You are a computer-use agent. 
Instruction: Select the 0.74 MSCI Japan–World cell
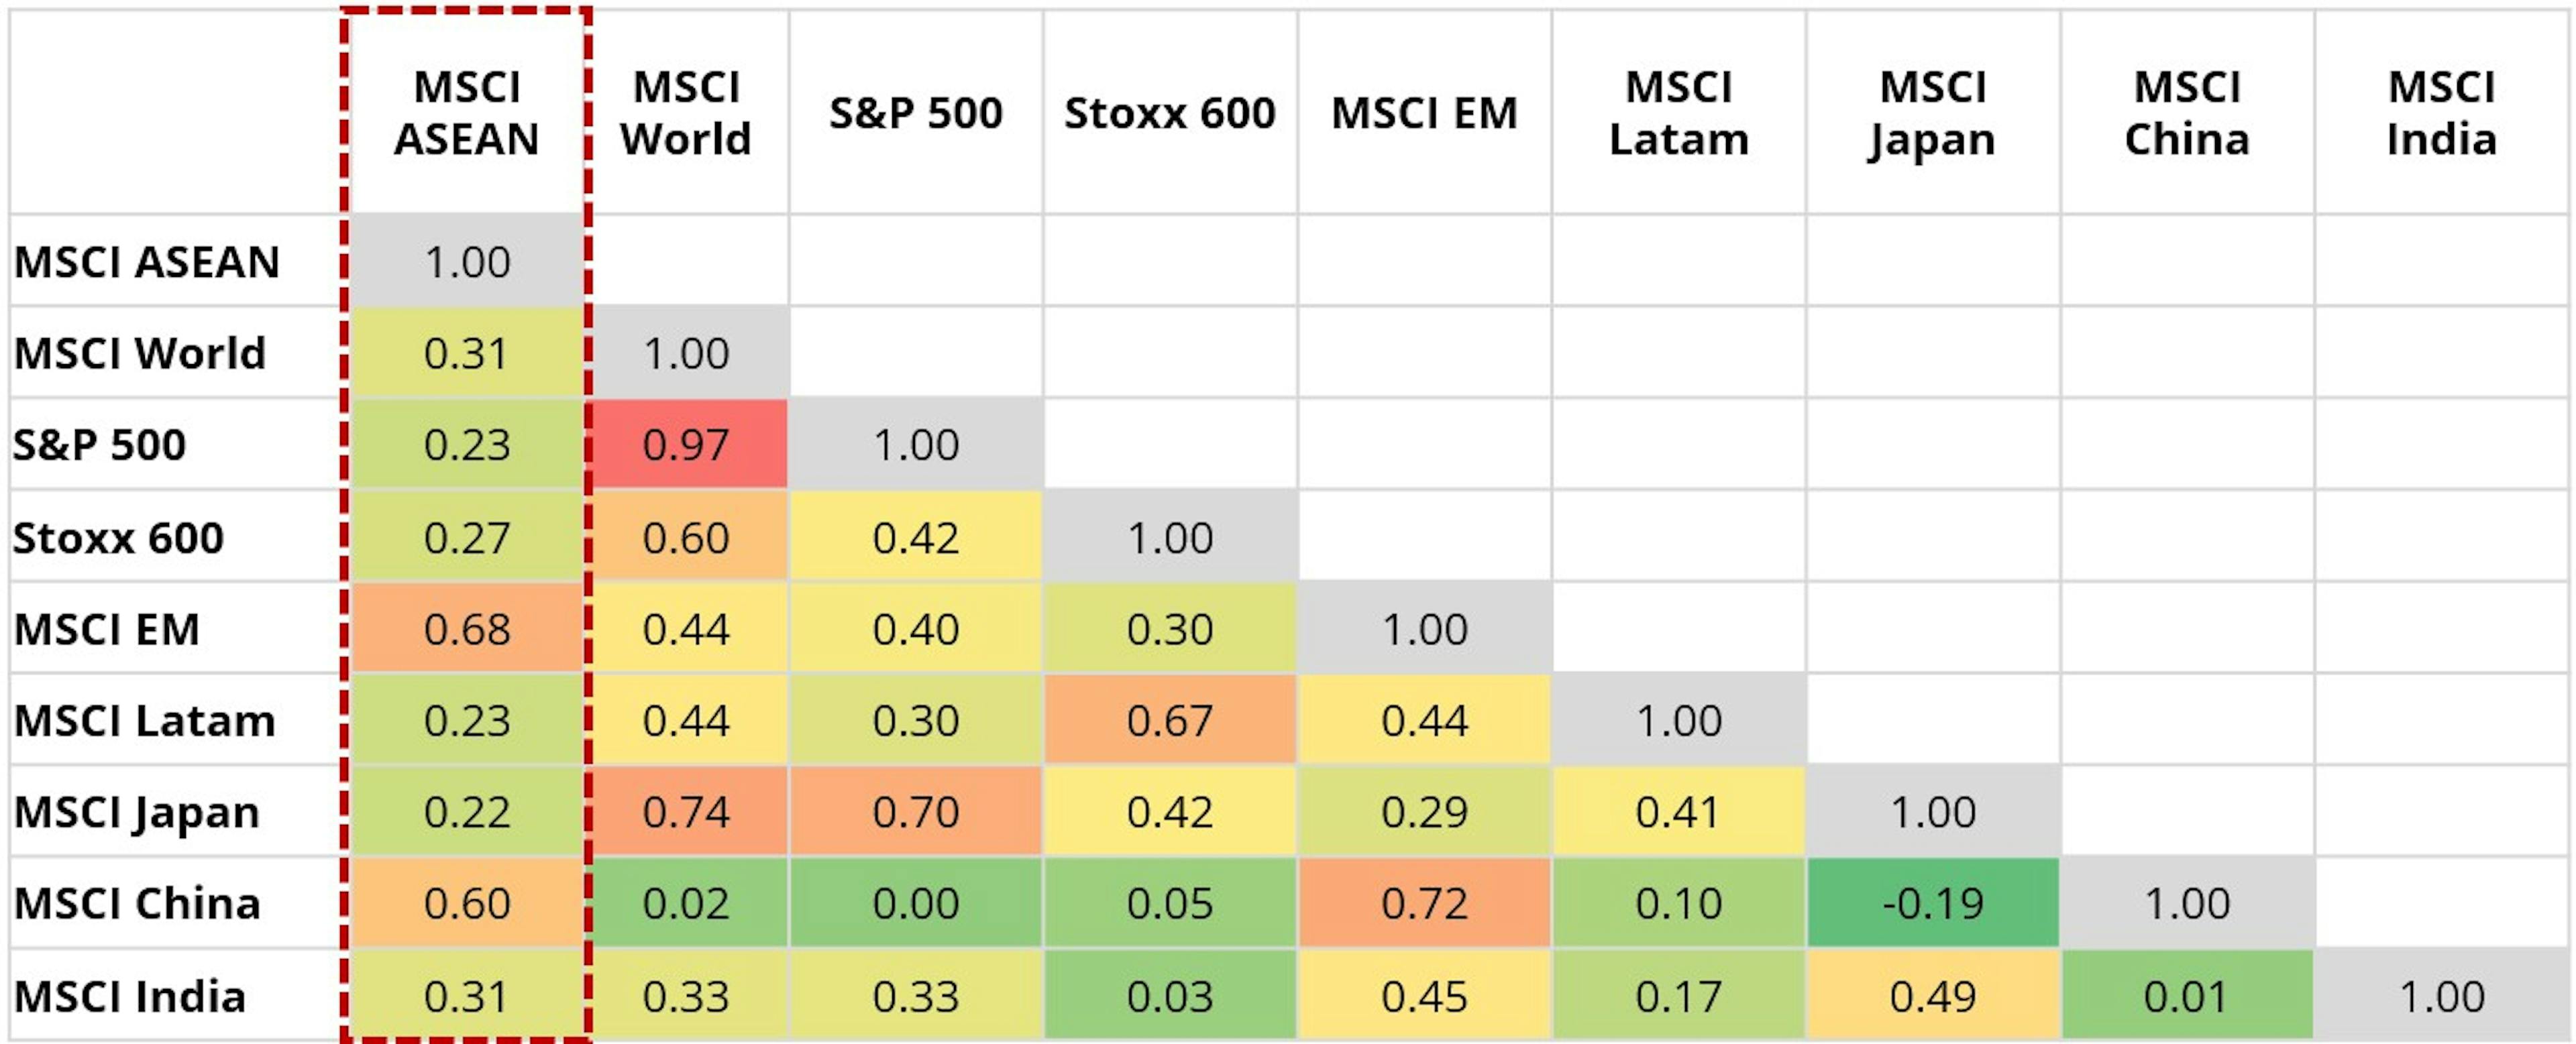click(686, 812)
